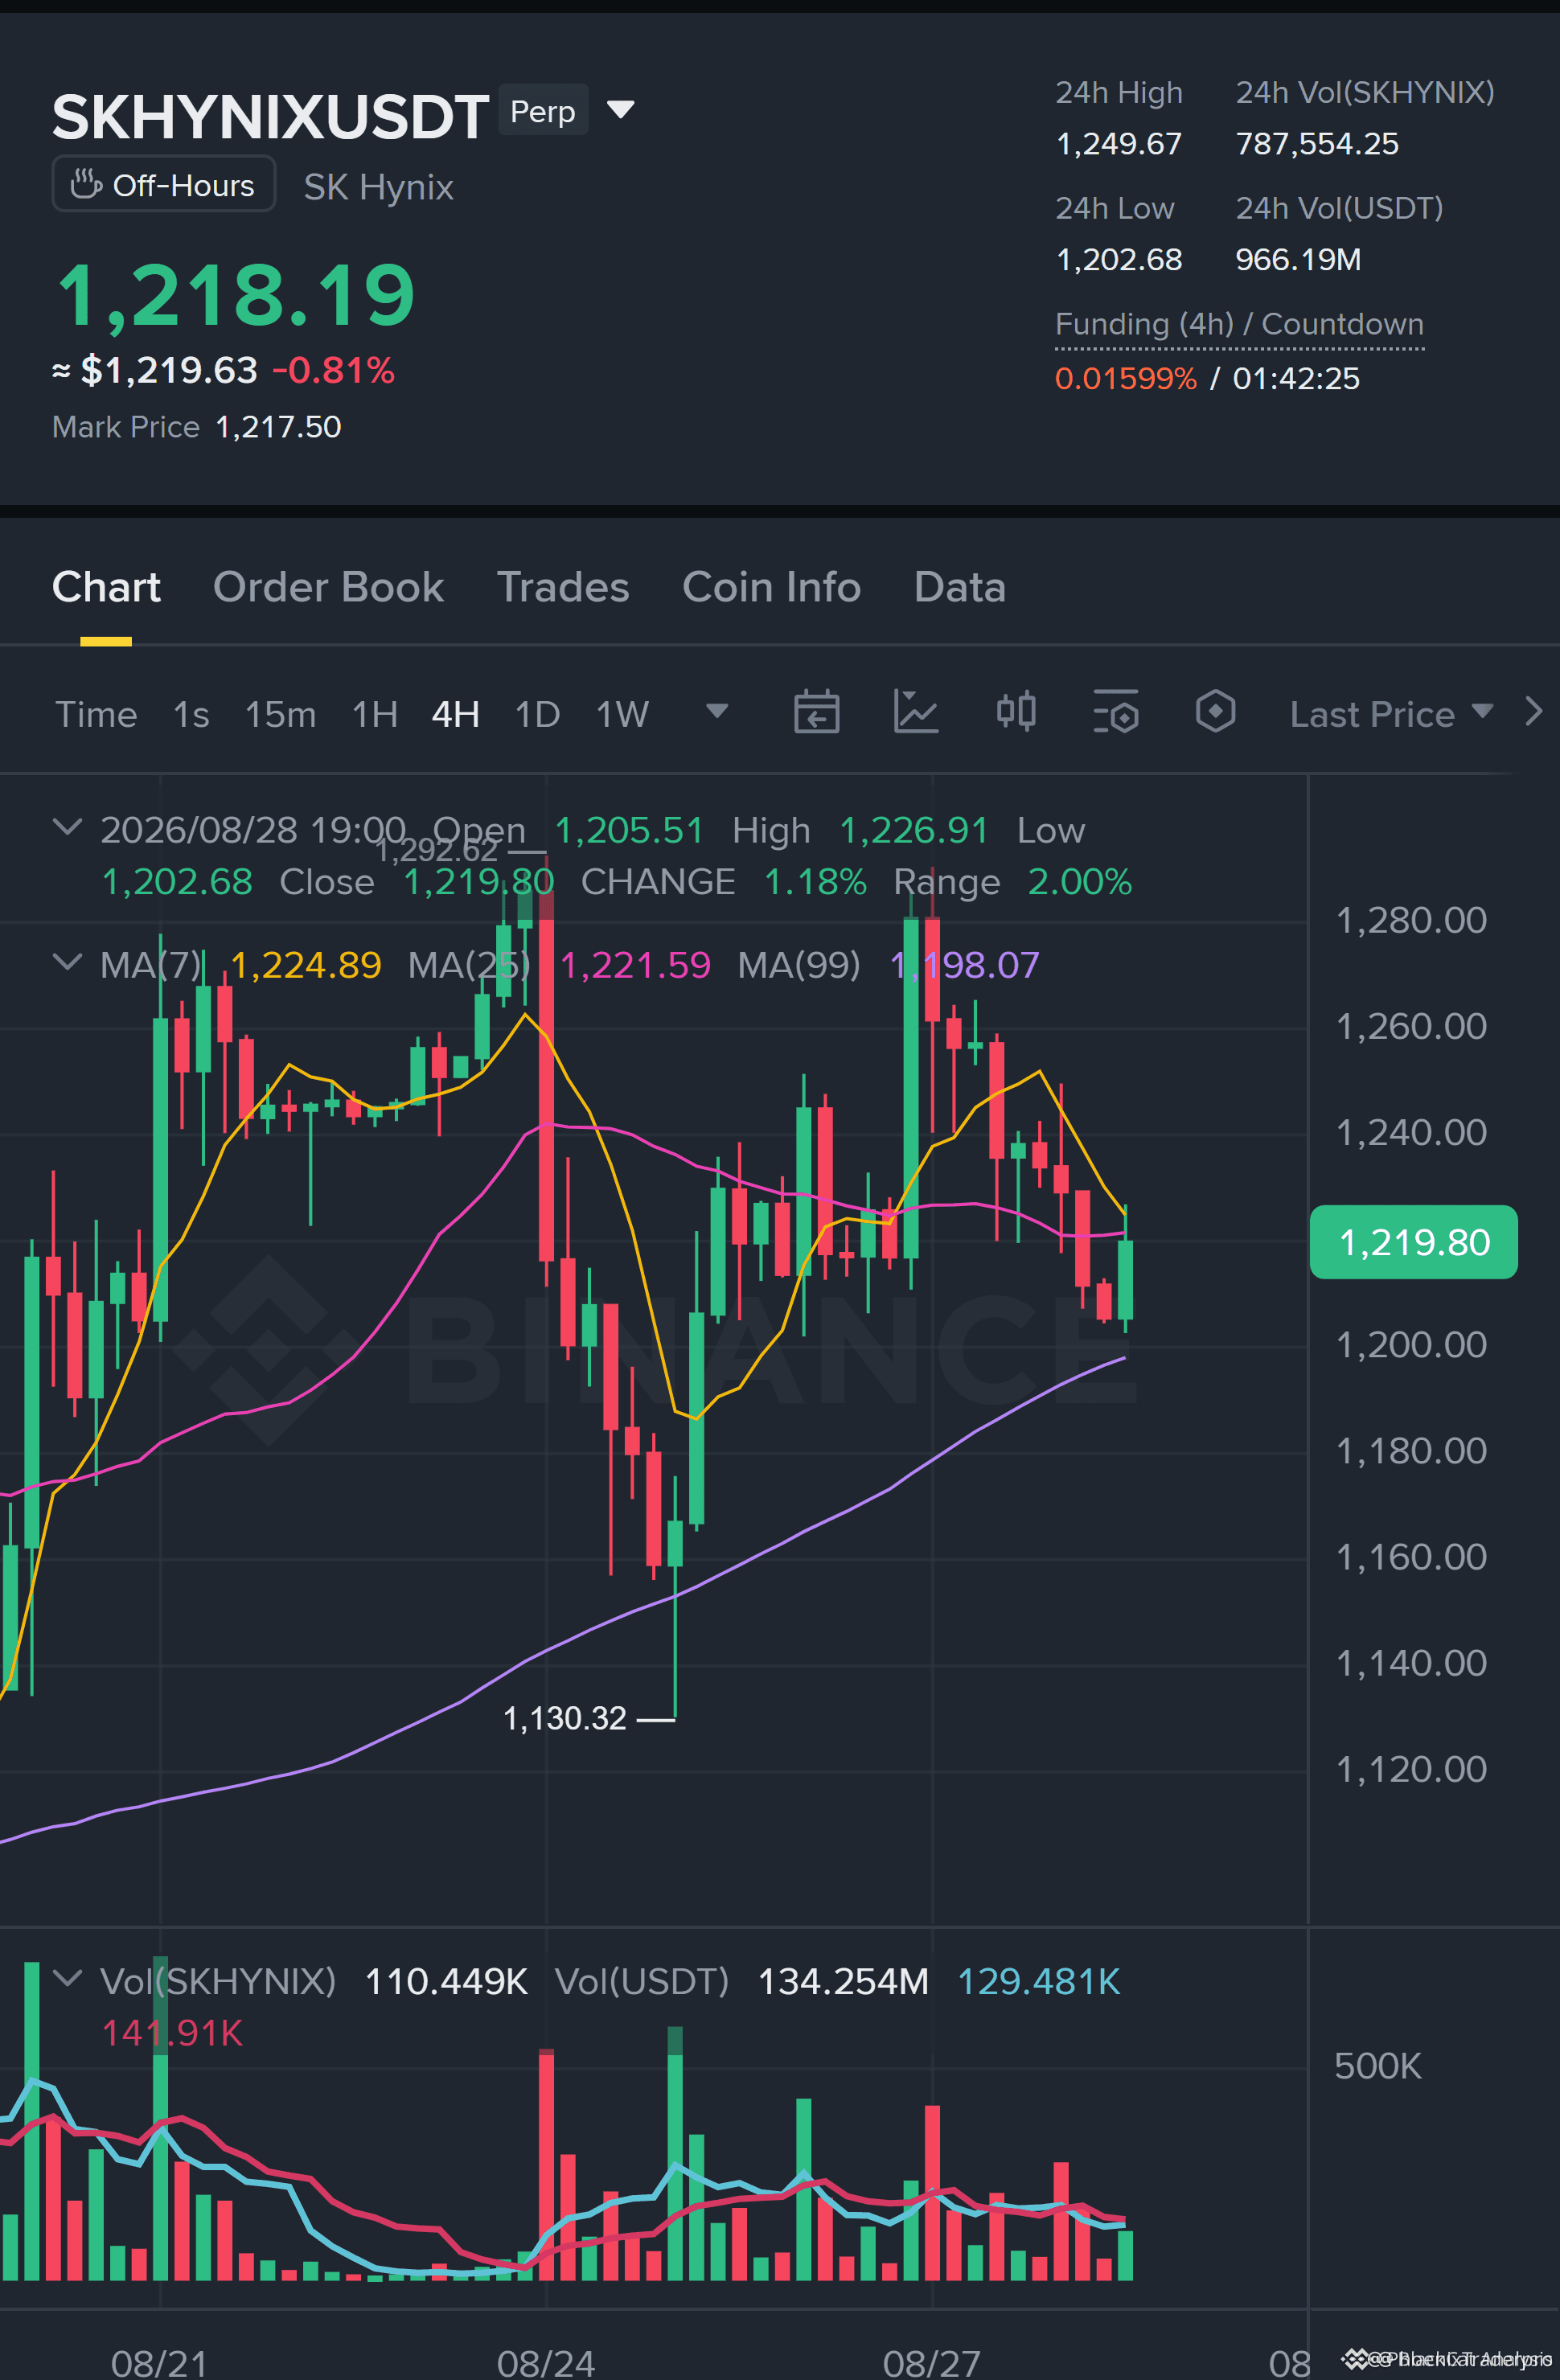Click the MA(99) value 1,198.07

(964, 965)
